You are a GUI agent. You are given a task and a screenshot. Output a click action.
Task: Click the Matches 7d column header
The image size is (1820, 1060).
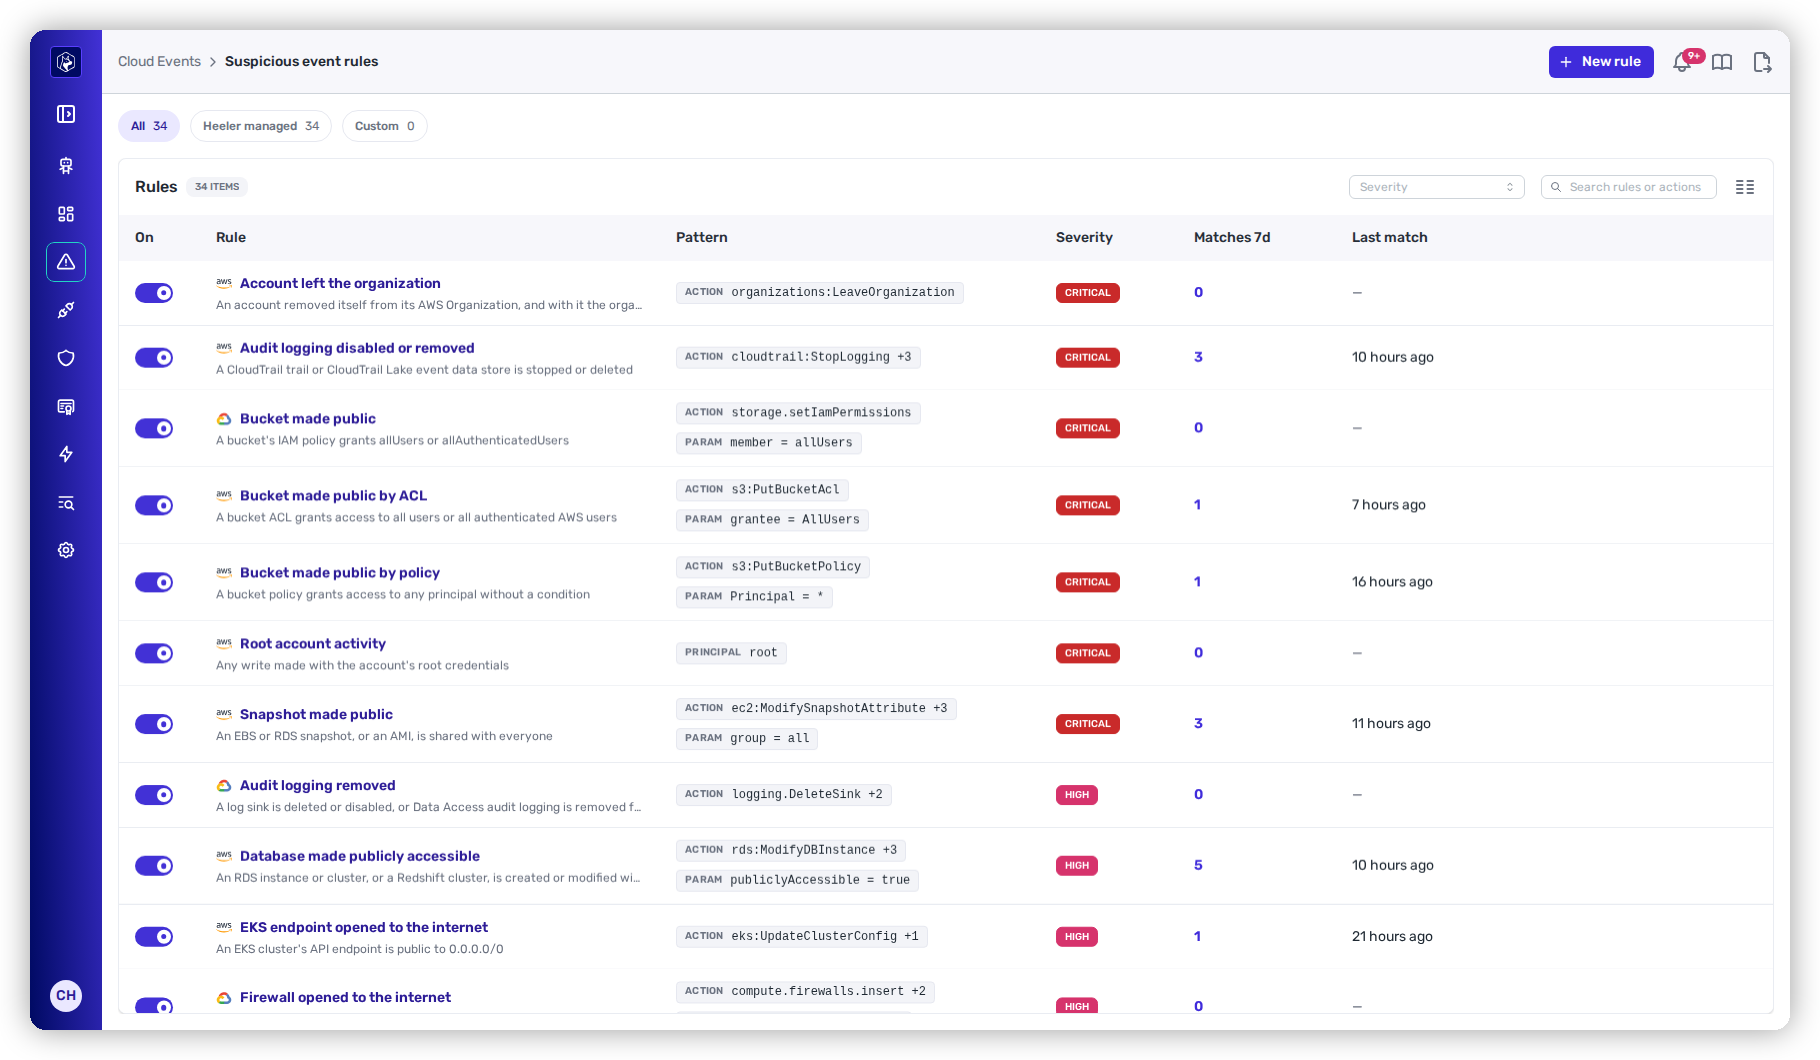[x=1232, y=237]
